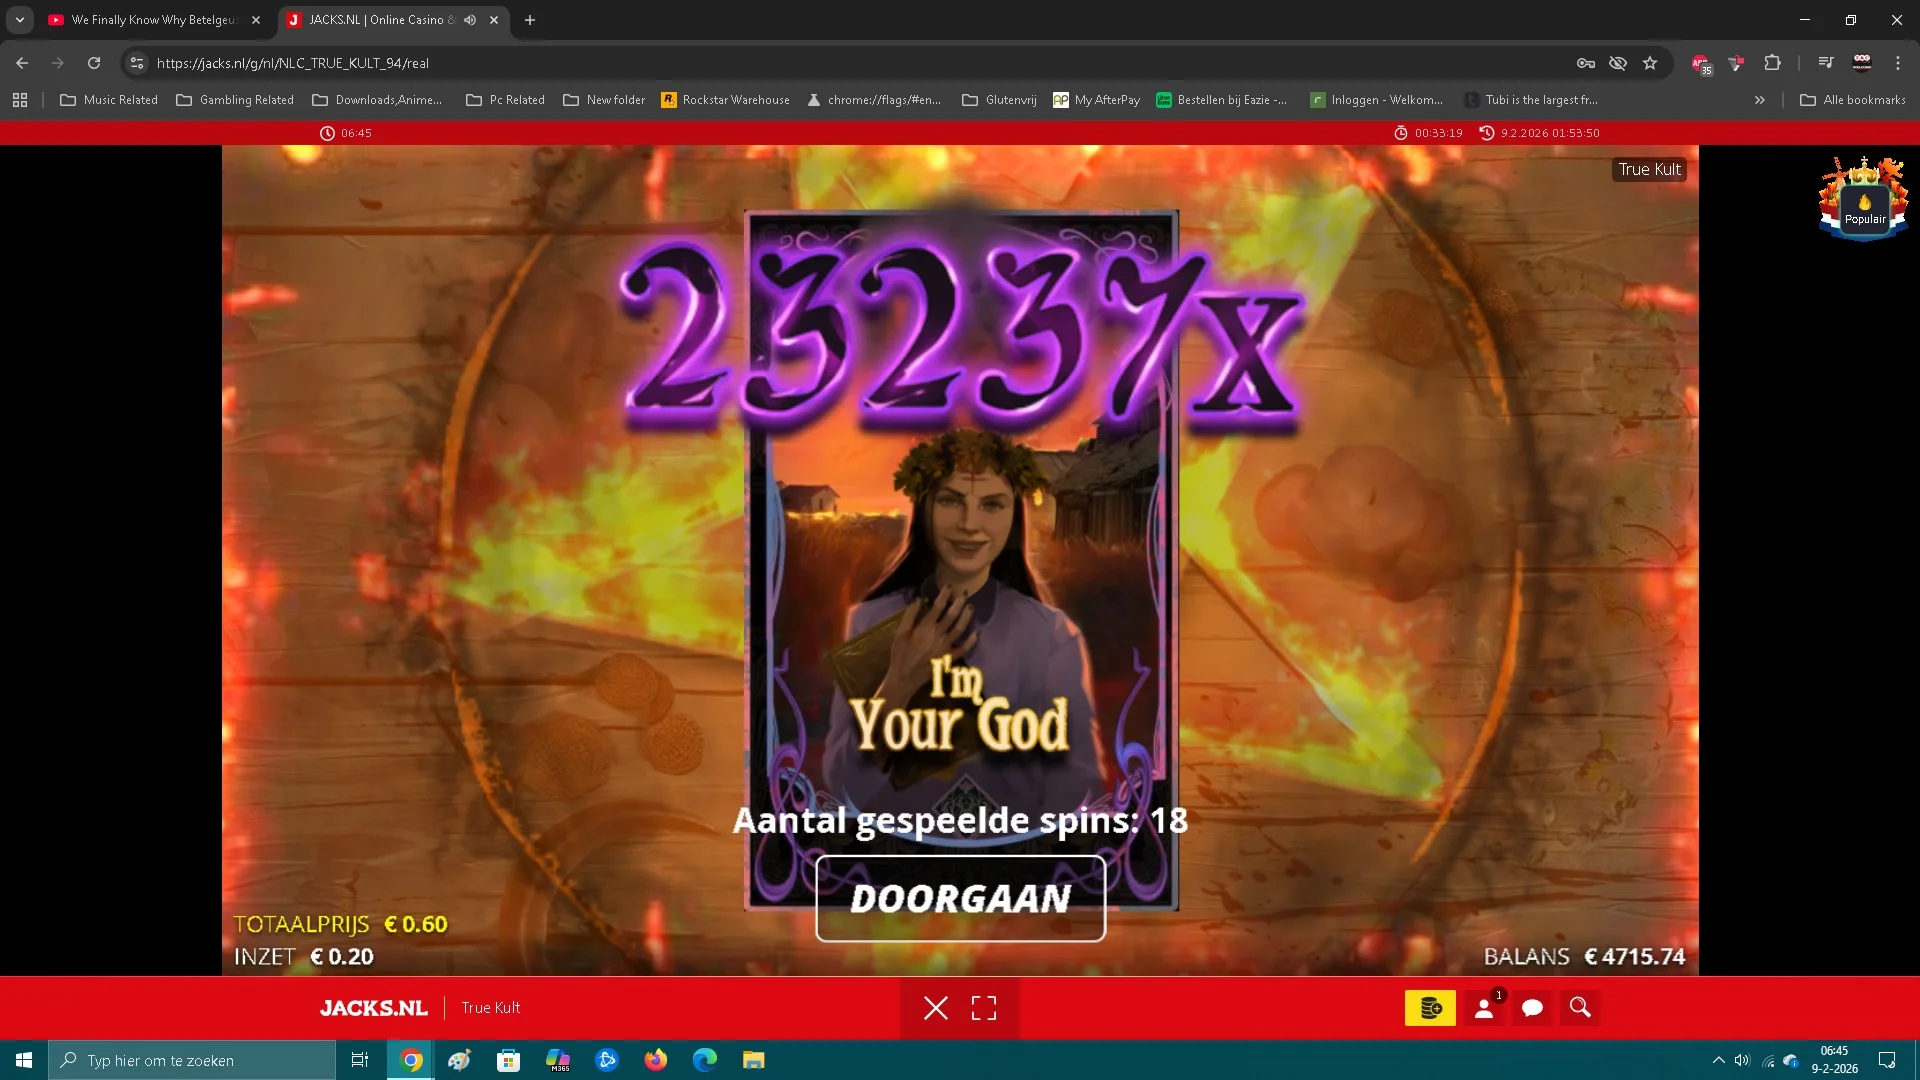
Task: Open the apps grid shortcut
Action: click(x=20, y=100)
